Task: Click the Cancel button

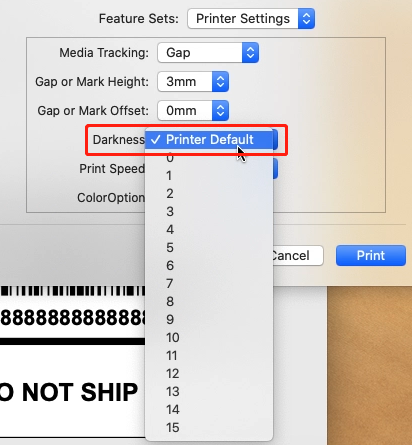Action: coord(298,256)
